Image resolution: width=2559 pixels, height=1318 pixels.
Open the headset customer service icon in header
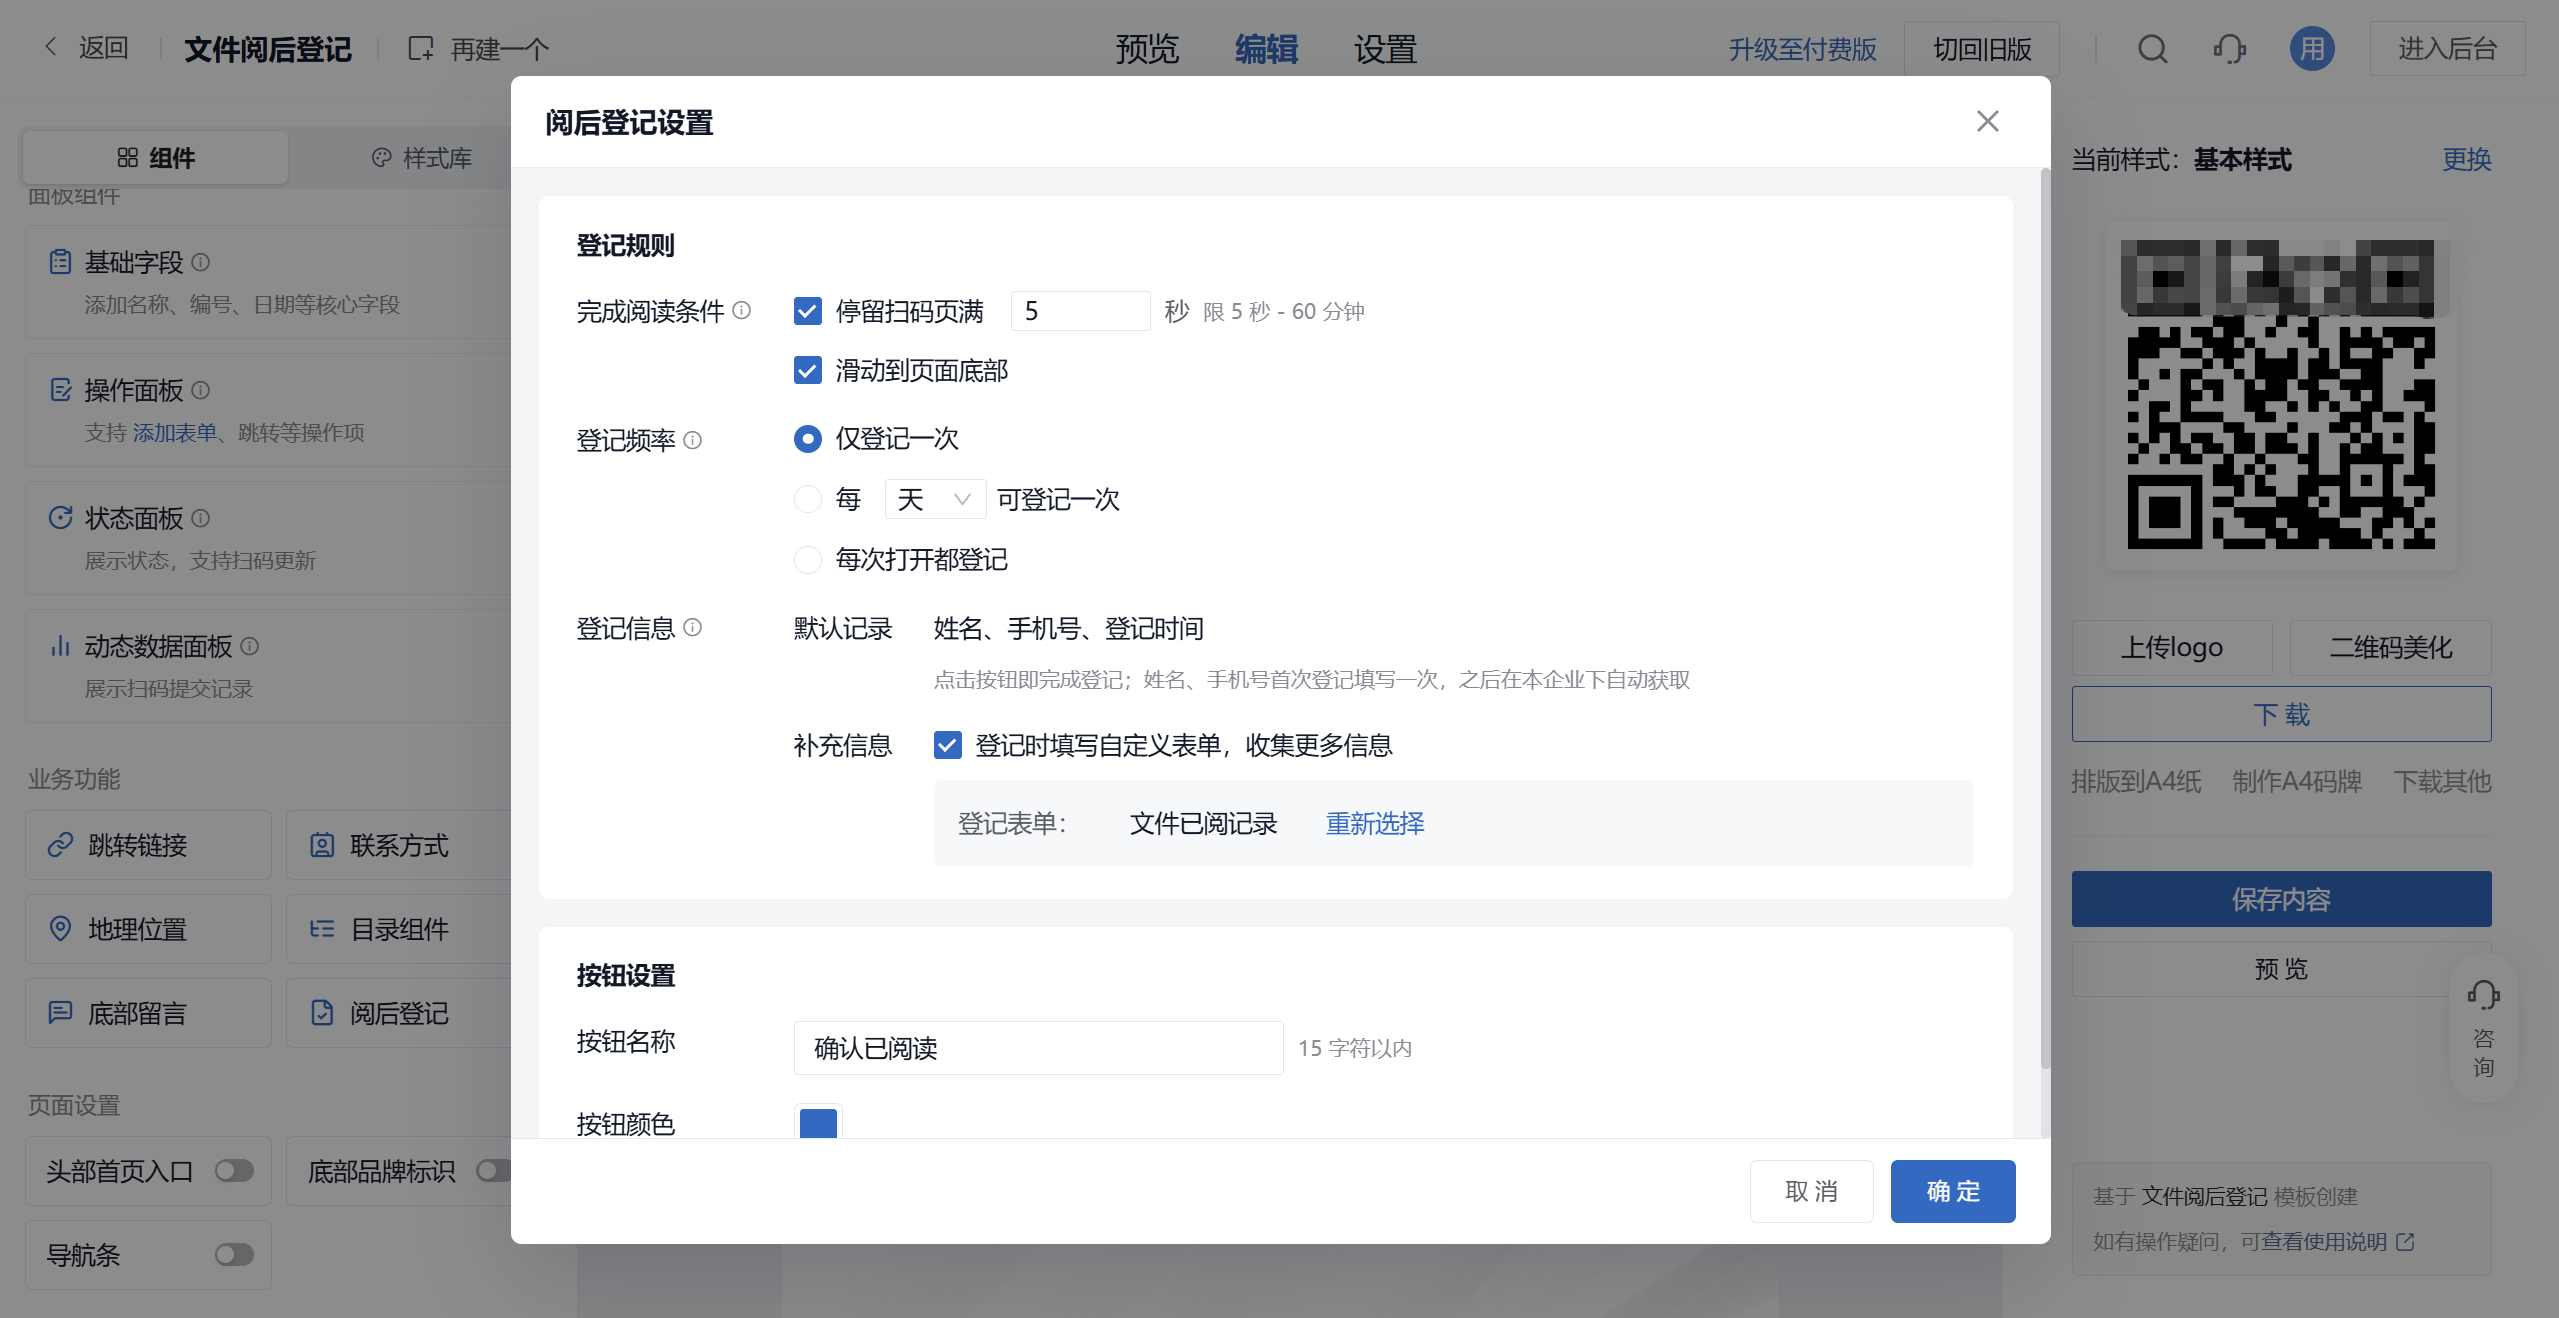click(2229, 48)
